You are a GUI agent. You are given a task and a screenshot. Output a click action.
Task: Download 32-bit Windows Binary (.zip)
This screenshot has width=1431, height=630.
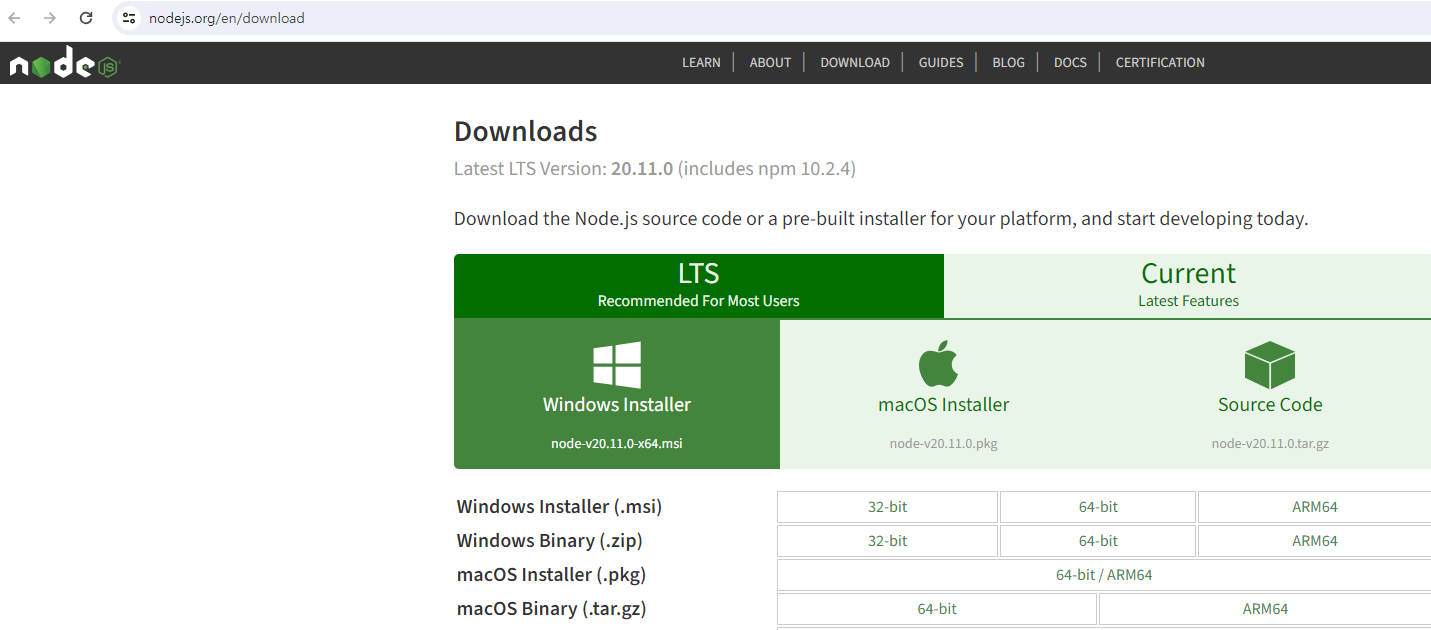pos(887,541)
